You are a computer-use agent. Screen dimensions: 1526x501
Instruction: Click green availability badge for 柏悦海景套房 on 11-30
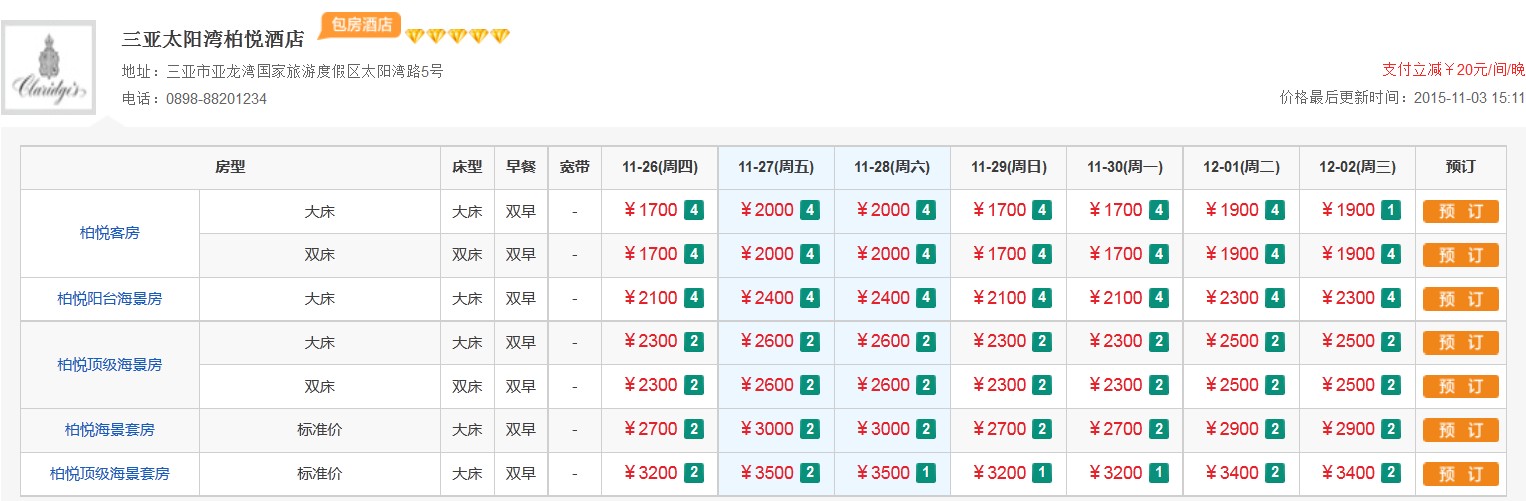point(1158,430)
